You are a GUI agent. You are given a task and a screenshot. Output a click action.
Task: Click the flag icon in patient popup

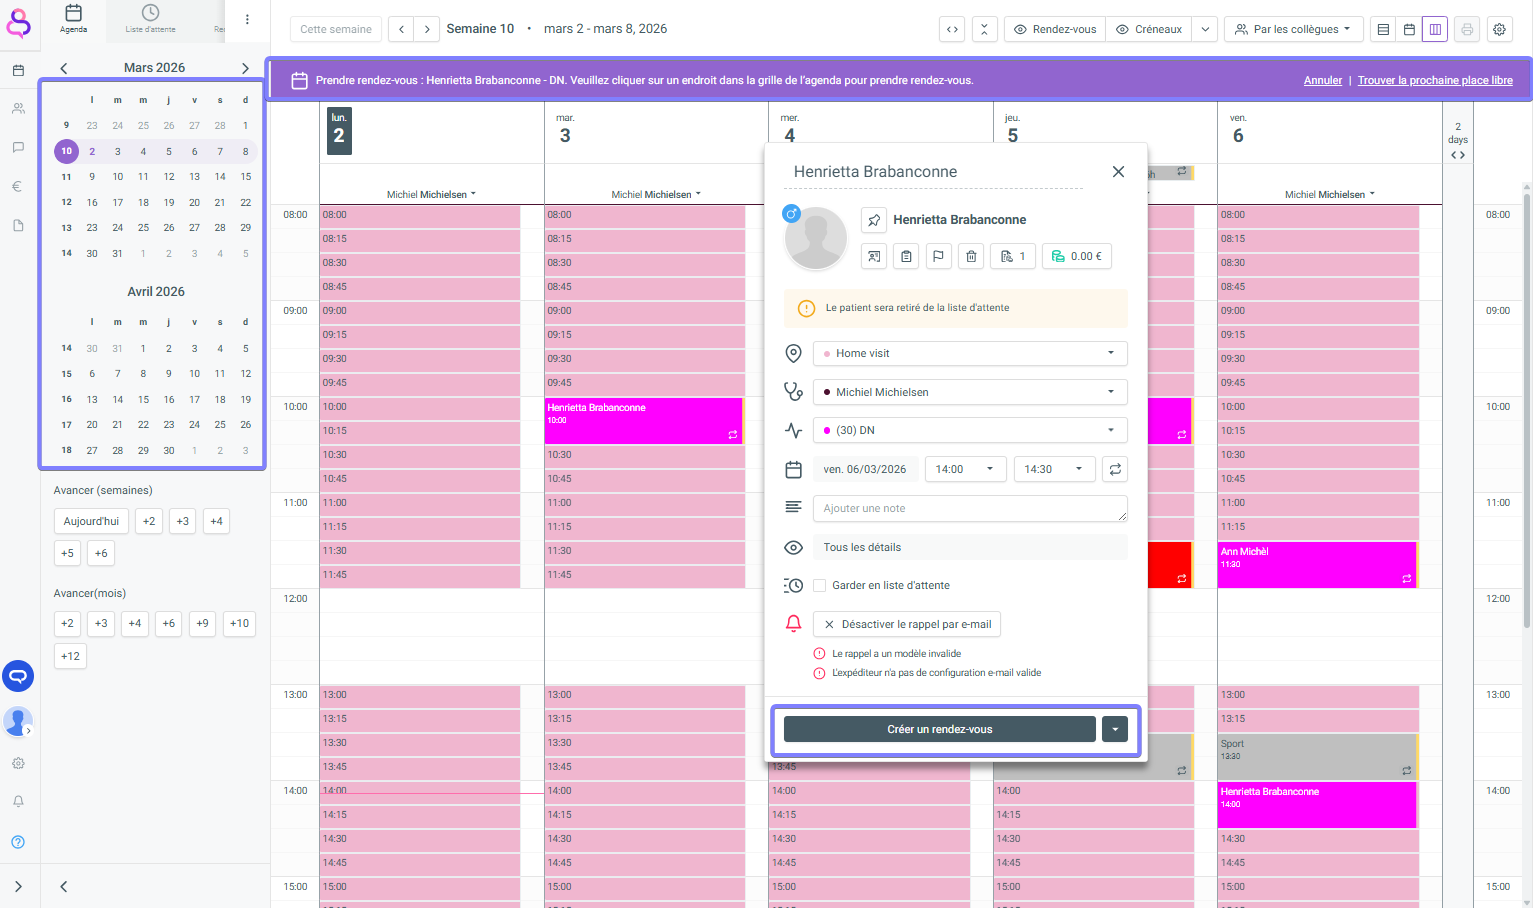(x=938, y=257)
